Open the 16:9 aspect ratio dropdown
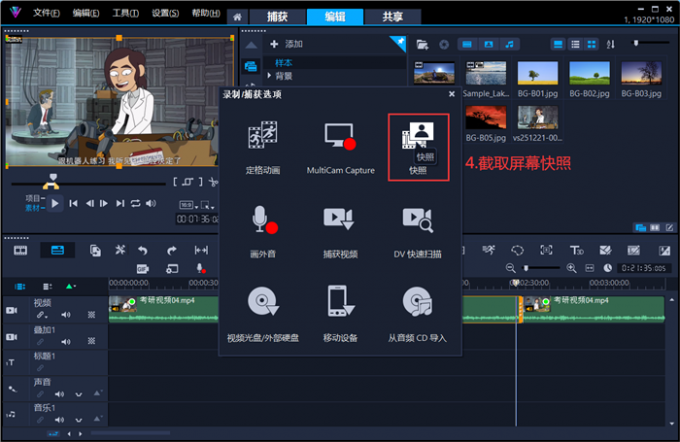Viewport: 680px width, 442px height. [x=189, y=205]
